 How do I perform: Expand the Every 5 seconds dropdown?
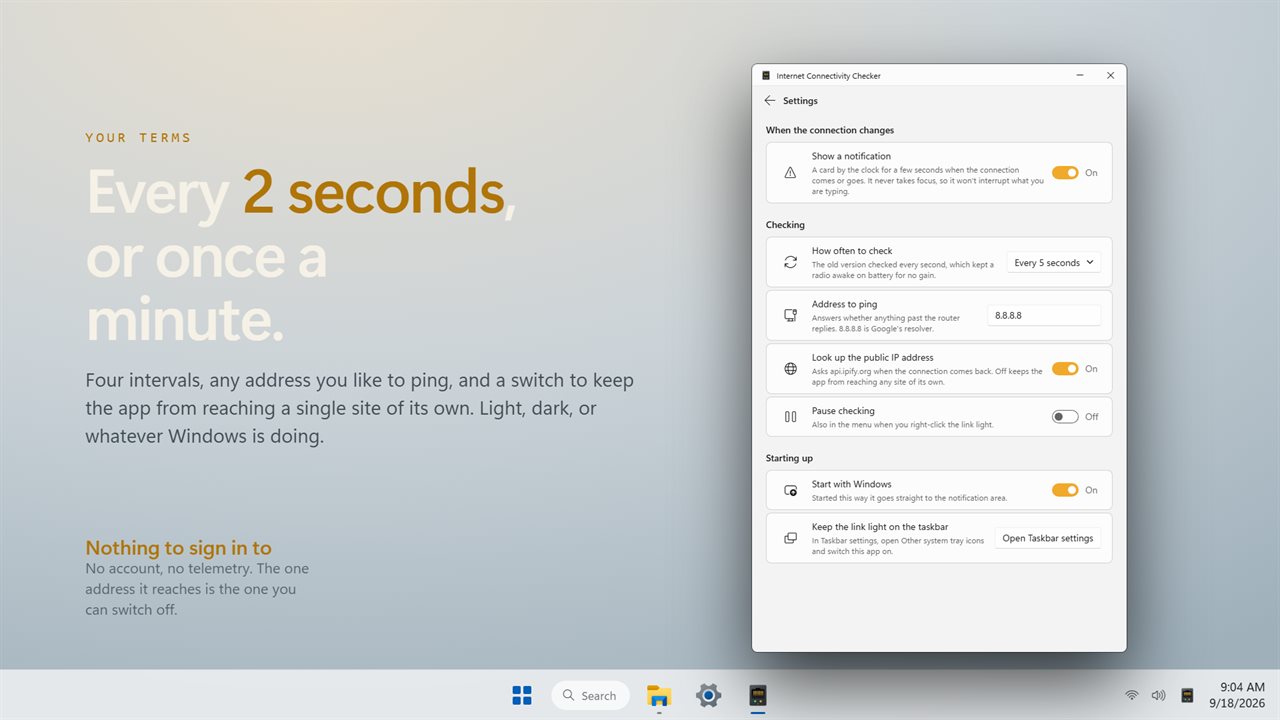tap(1053, 263)
